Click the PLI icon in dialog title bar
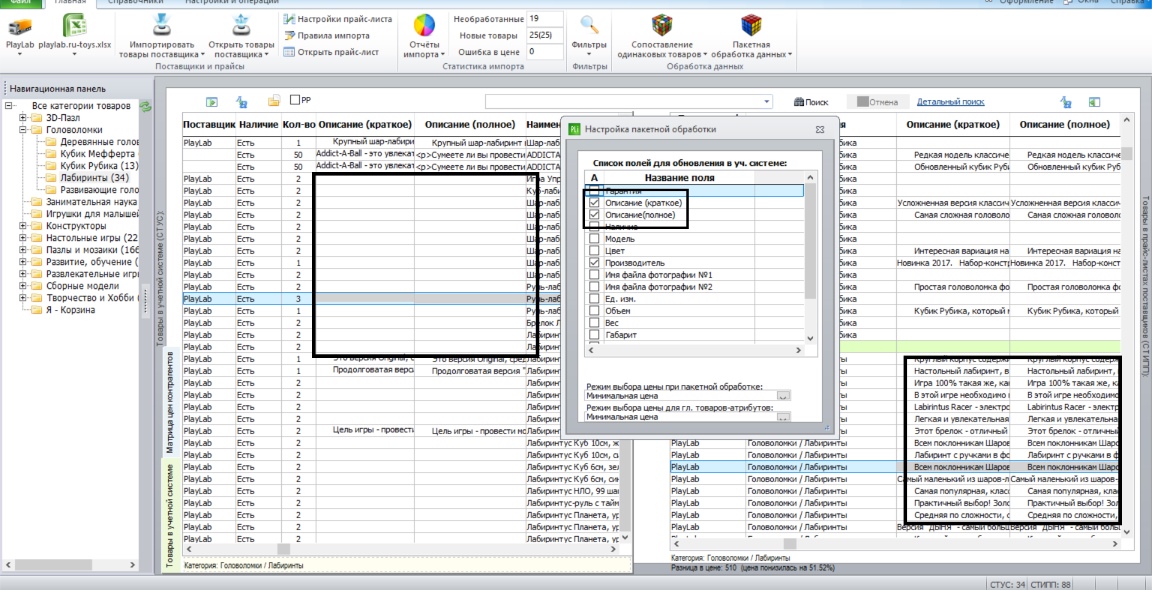The height and width of the screenshot is (590, 1152). click(575, 129)
